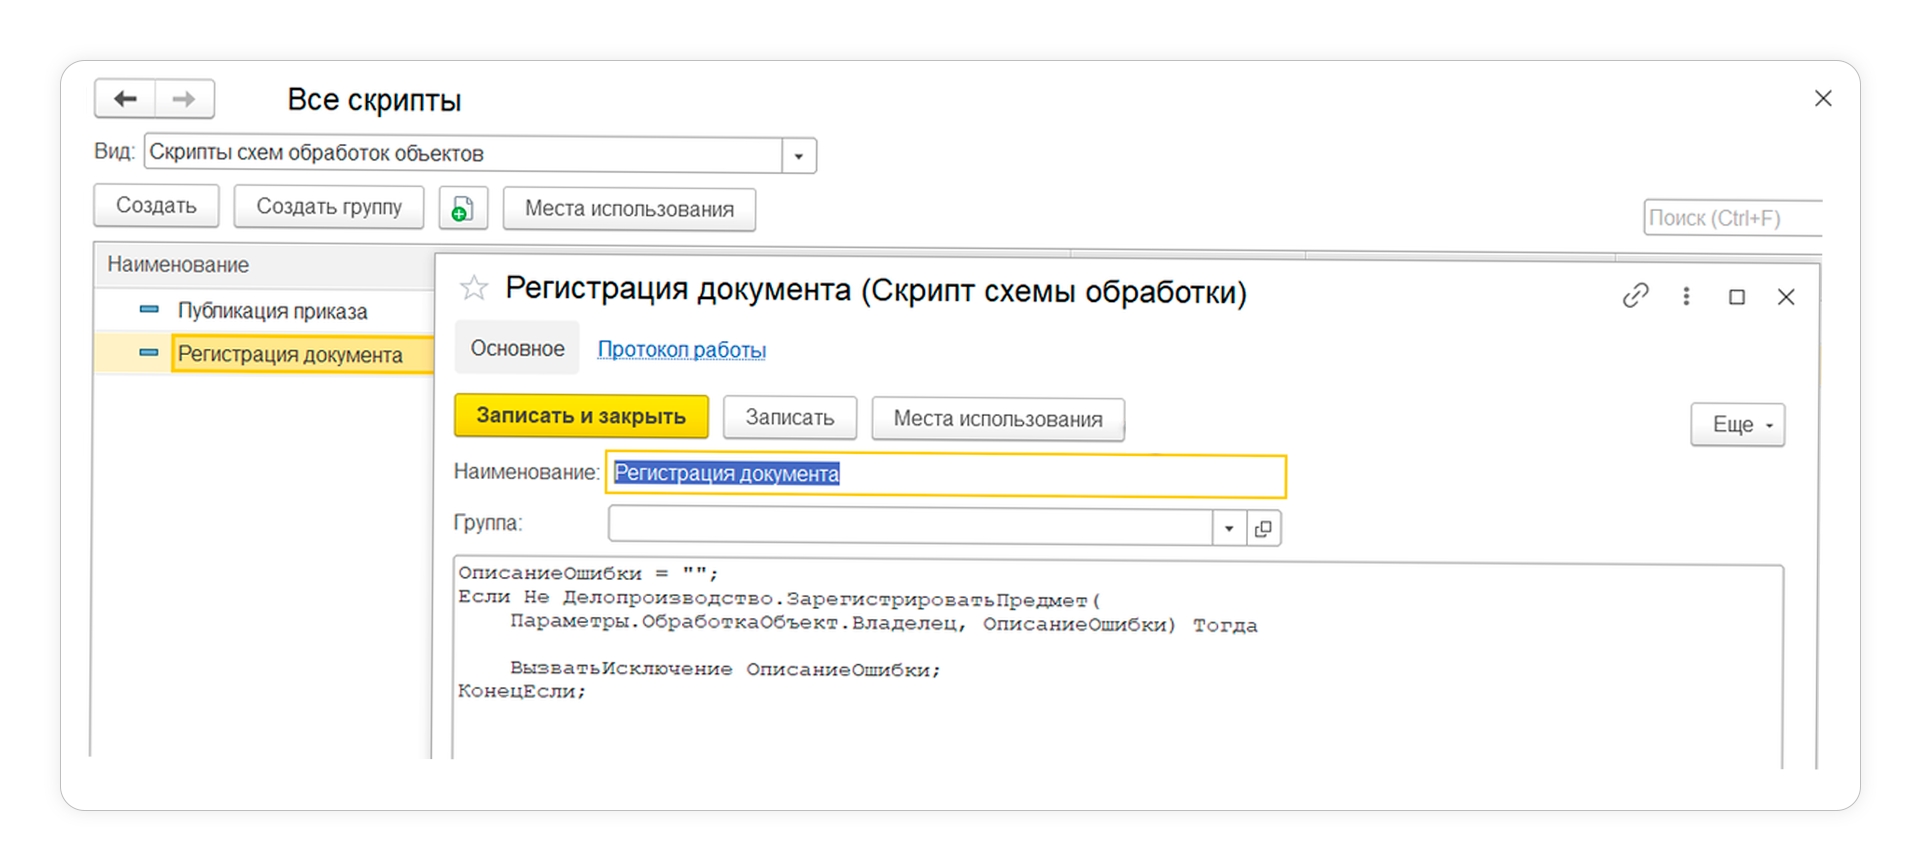
Task: Click the 'ВызватьИсключение ОписаниеОшибки;' code line
Action: click(x=726, y=669)
